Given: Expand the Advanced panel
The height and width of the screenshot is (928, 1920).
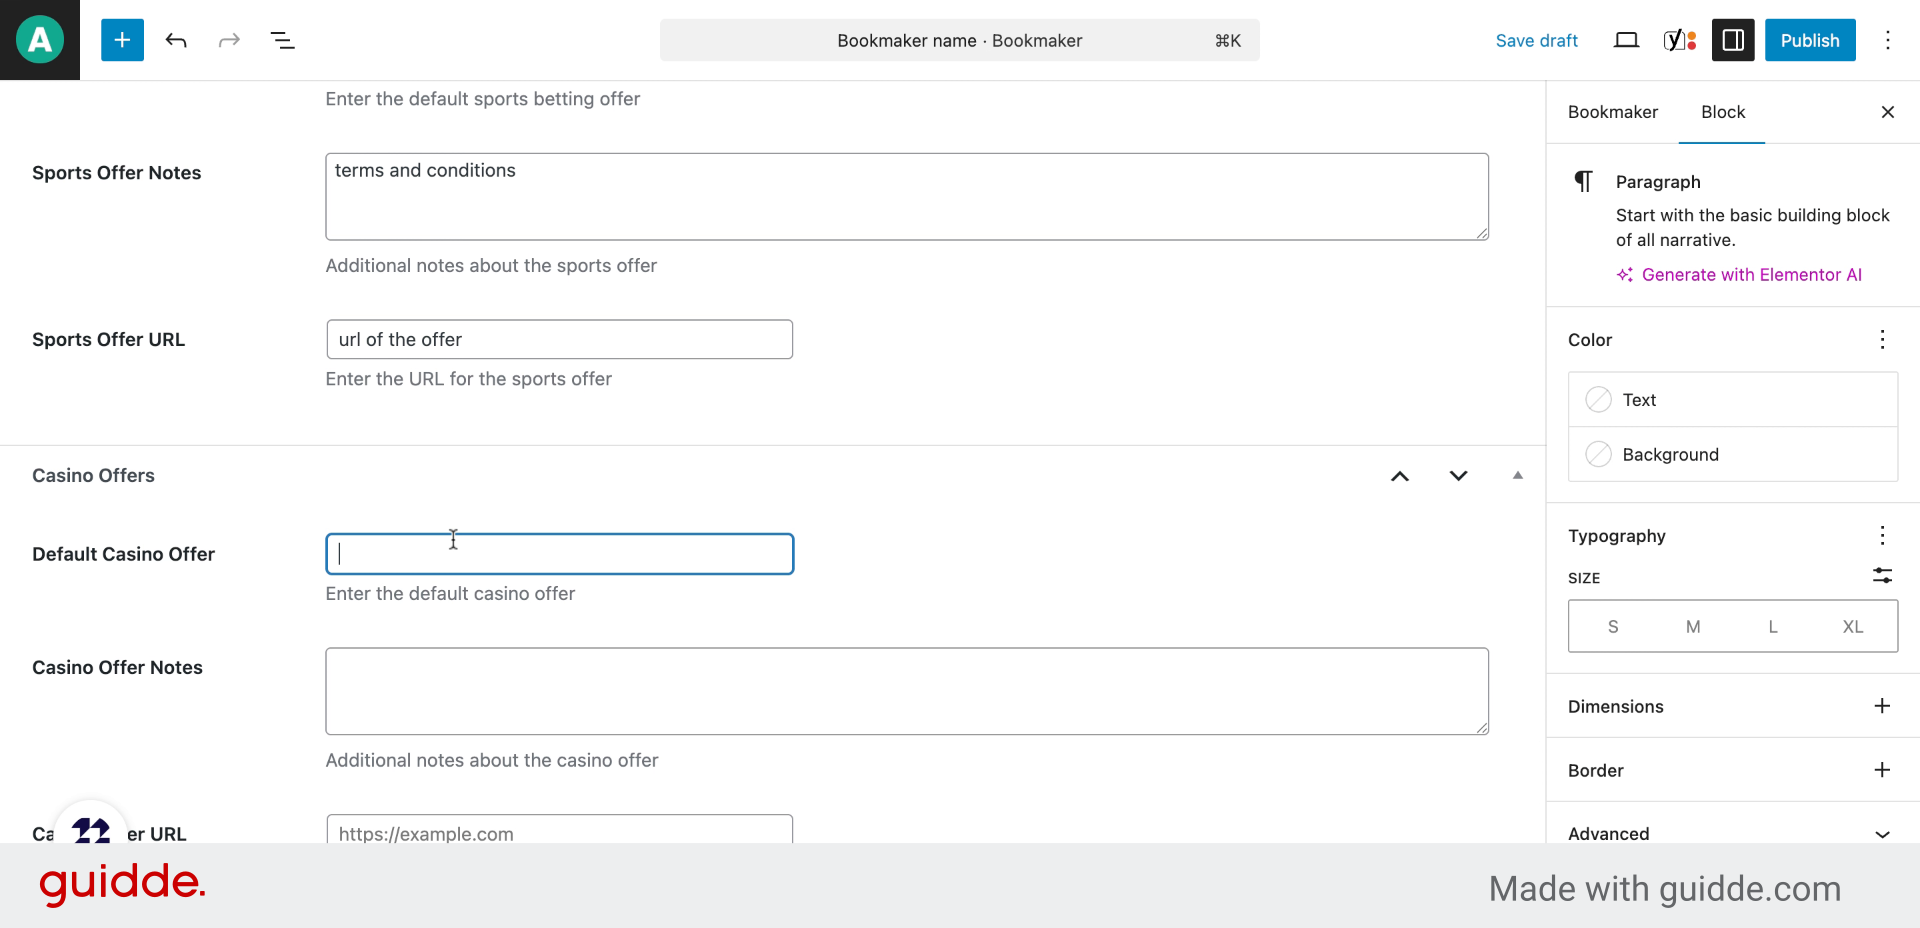Looking at the screenshot, I should click(x=1882, y=834).
